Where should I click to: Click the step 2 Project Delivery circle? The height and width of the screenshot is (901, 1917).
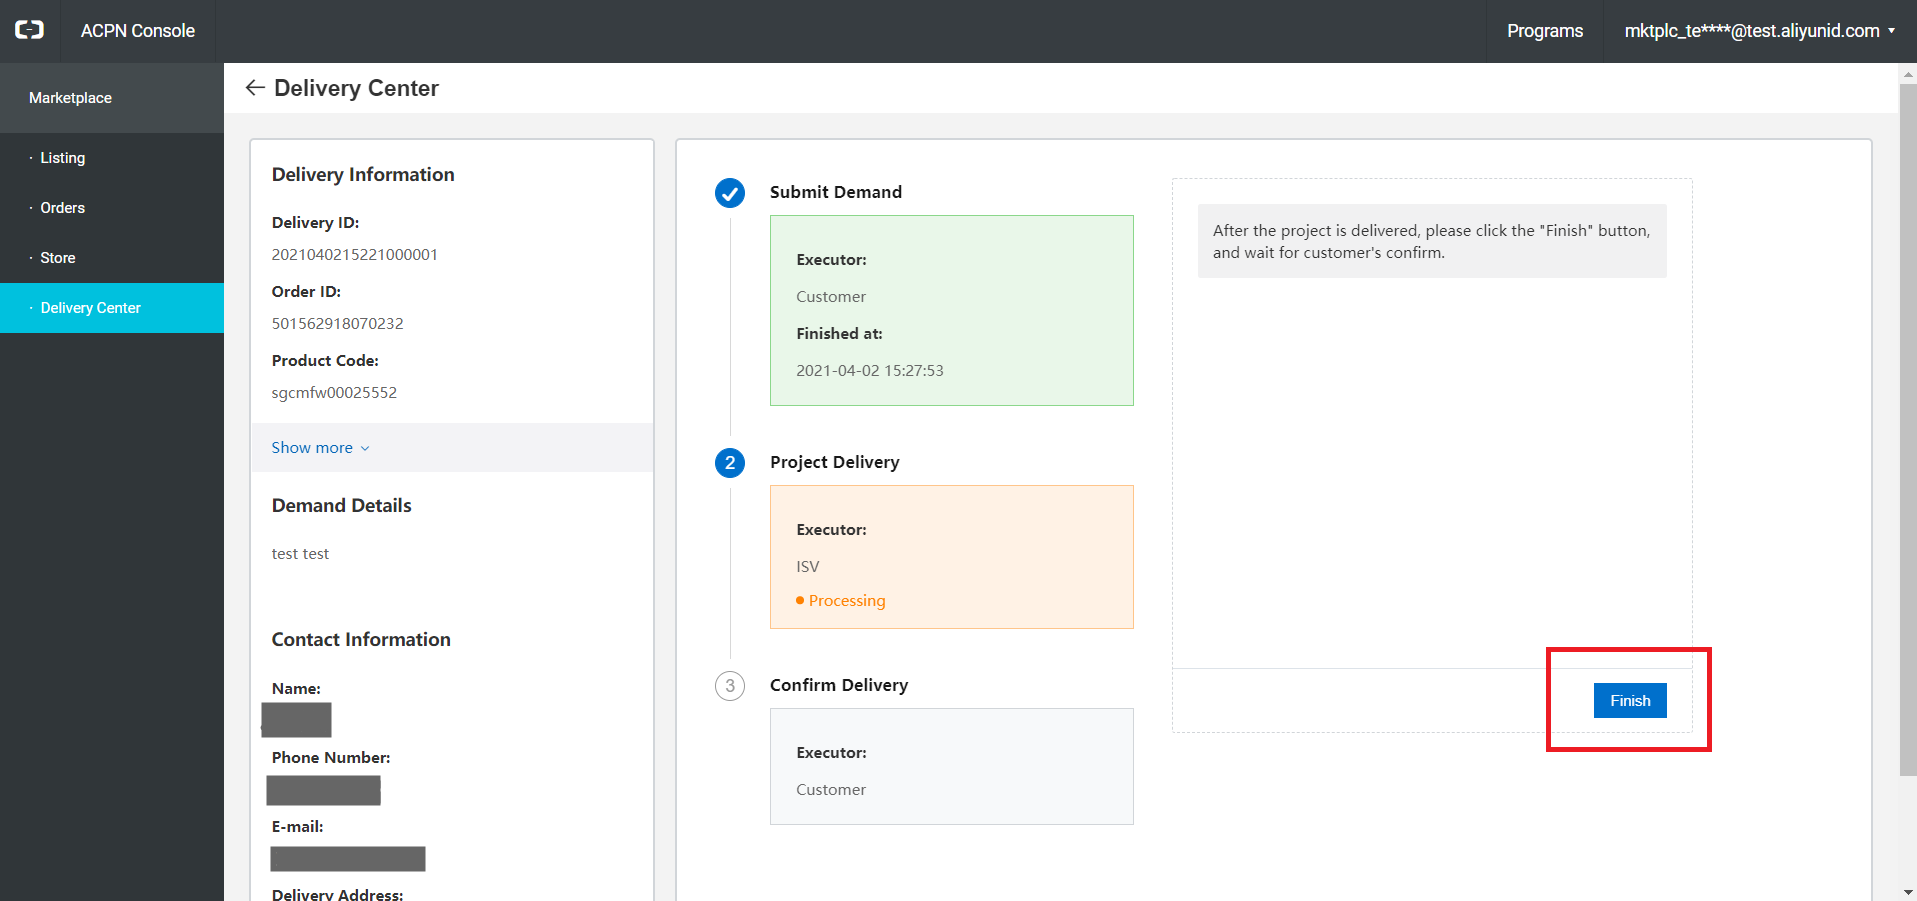[730, 462]
